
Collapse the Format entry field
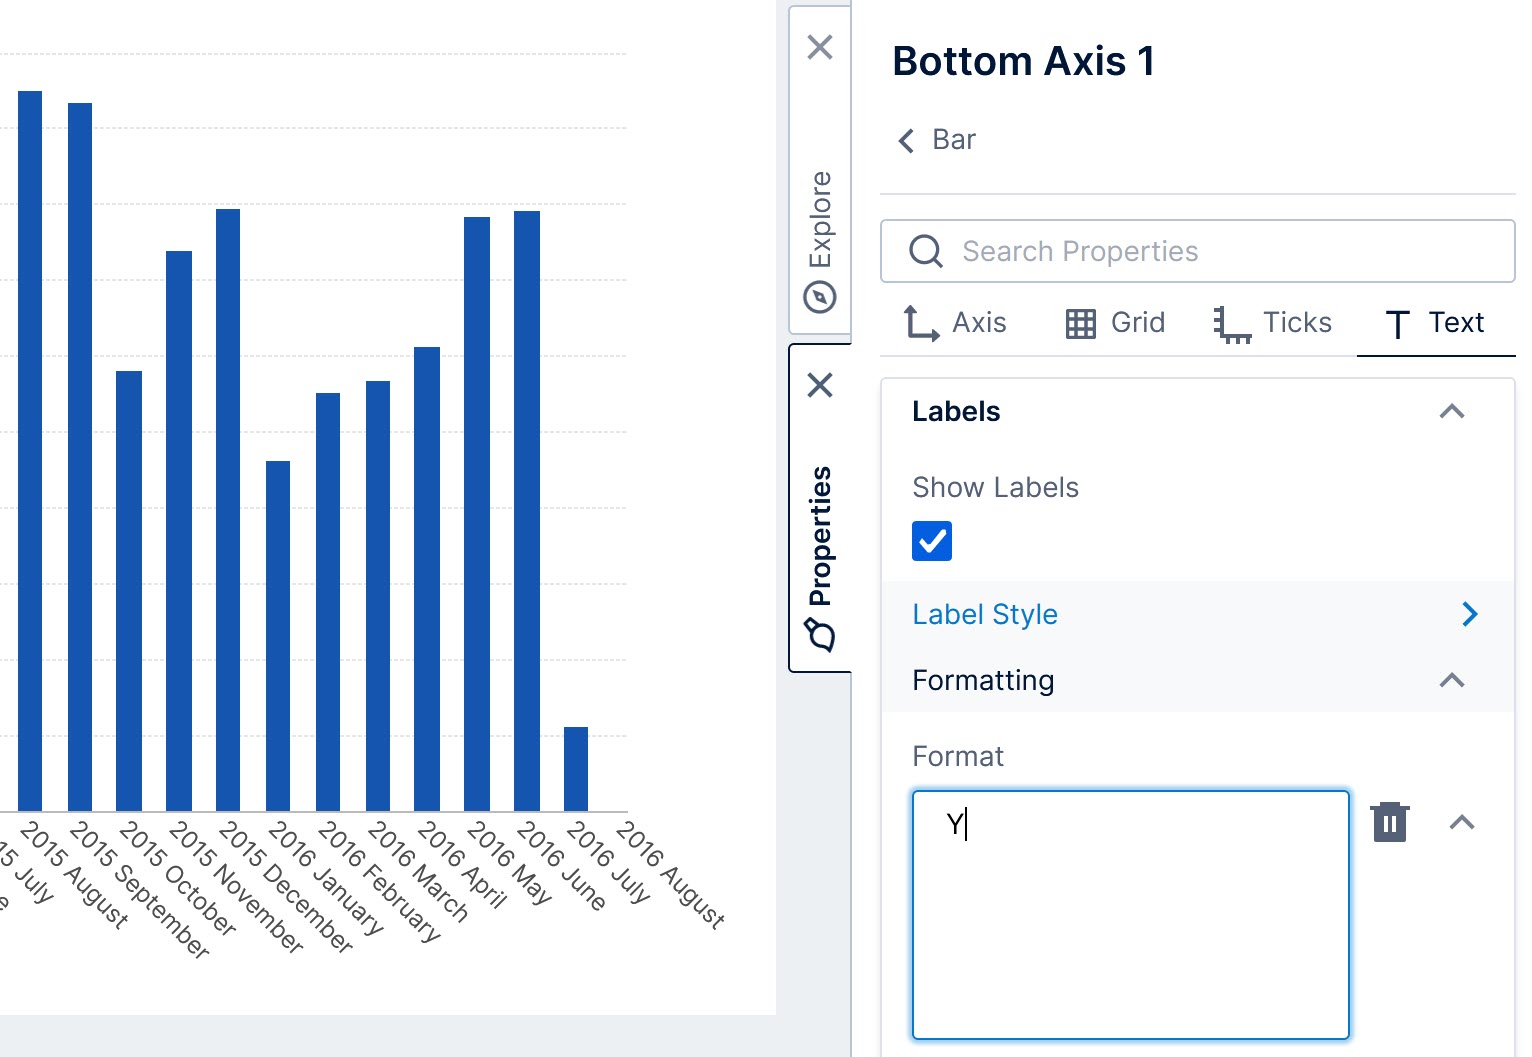tap(1463, 822)
